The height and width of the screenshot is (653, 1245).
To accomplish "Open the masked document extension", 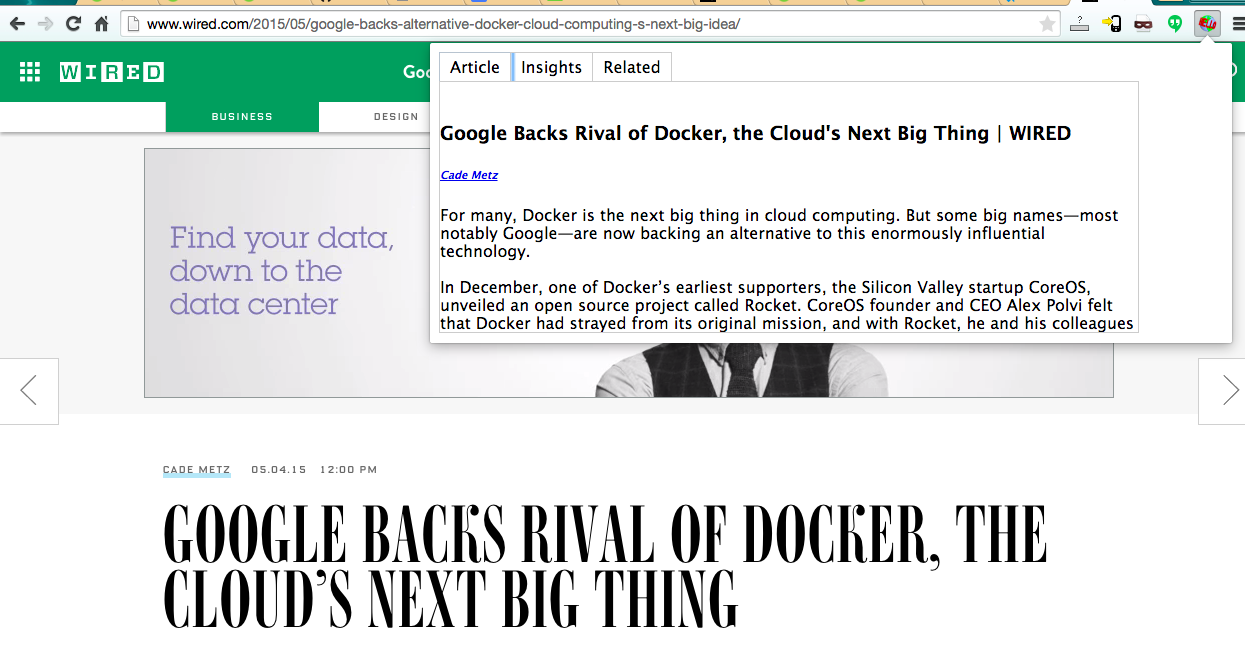I will pyautogui.click(x=1143, y=23).
